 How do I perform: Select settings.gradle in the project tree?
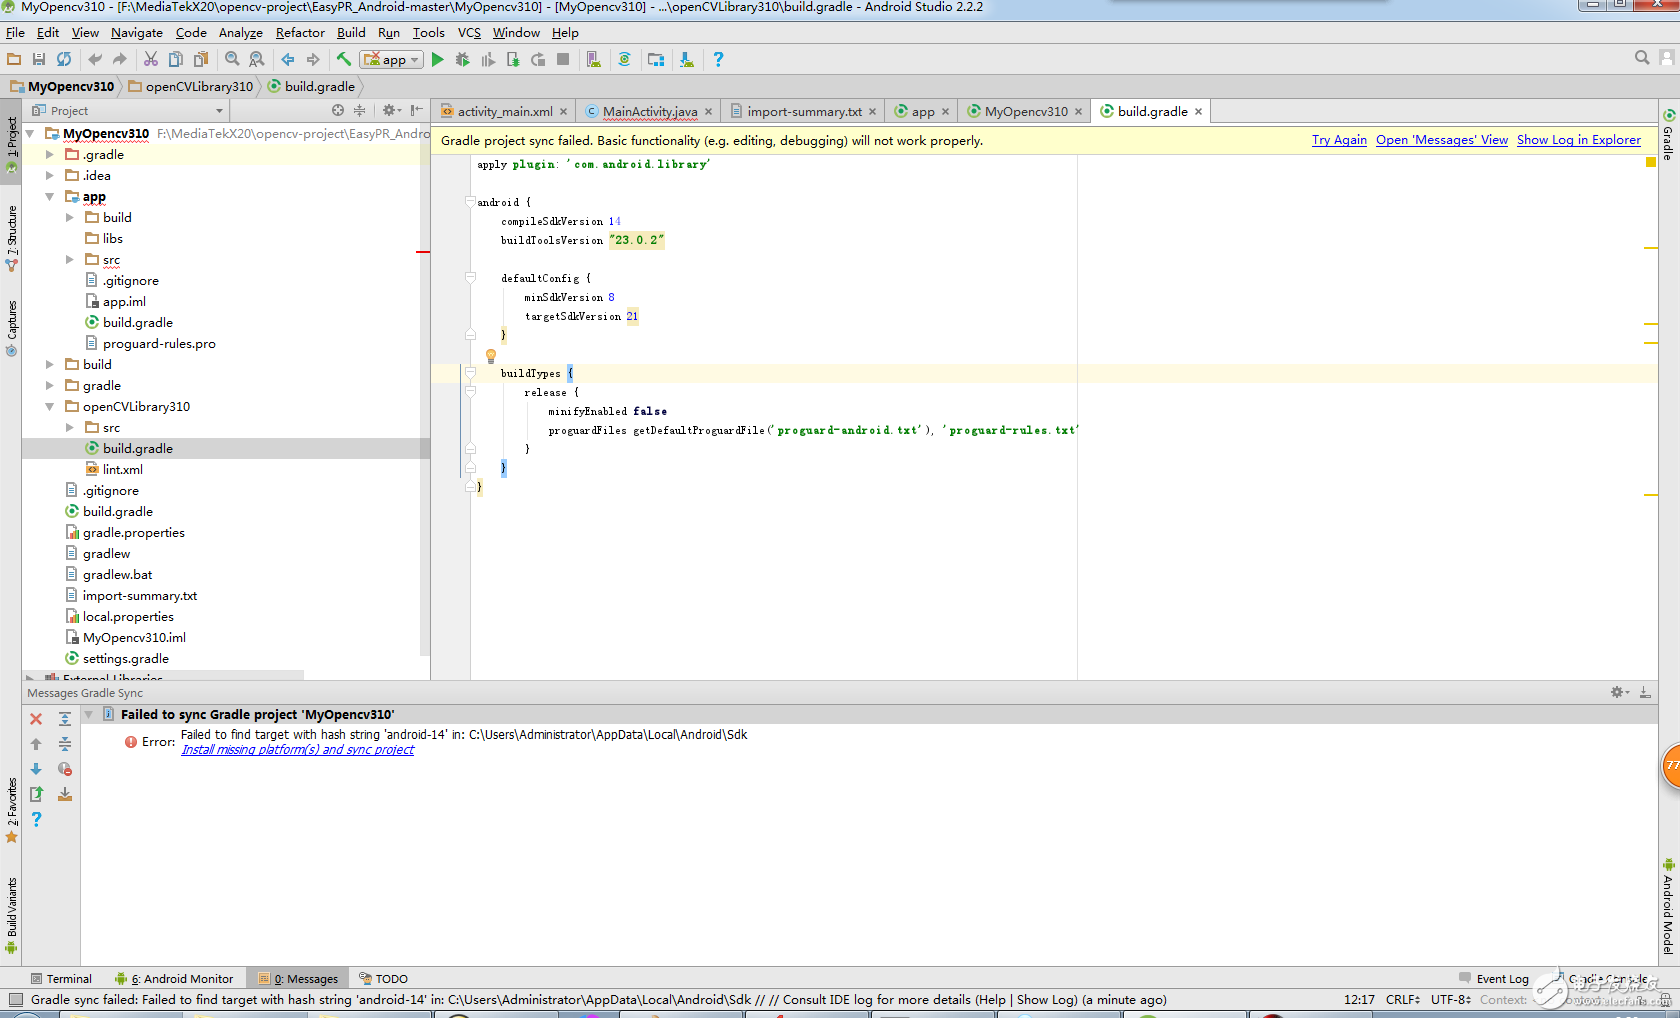pyautogui.click(x=125, y=659)
